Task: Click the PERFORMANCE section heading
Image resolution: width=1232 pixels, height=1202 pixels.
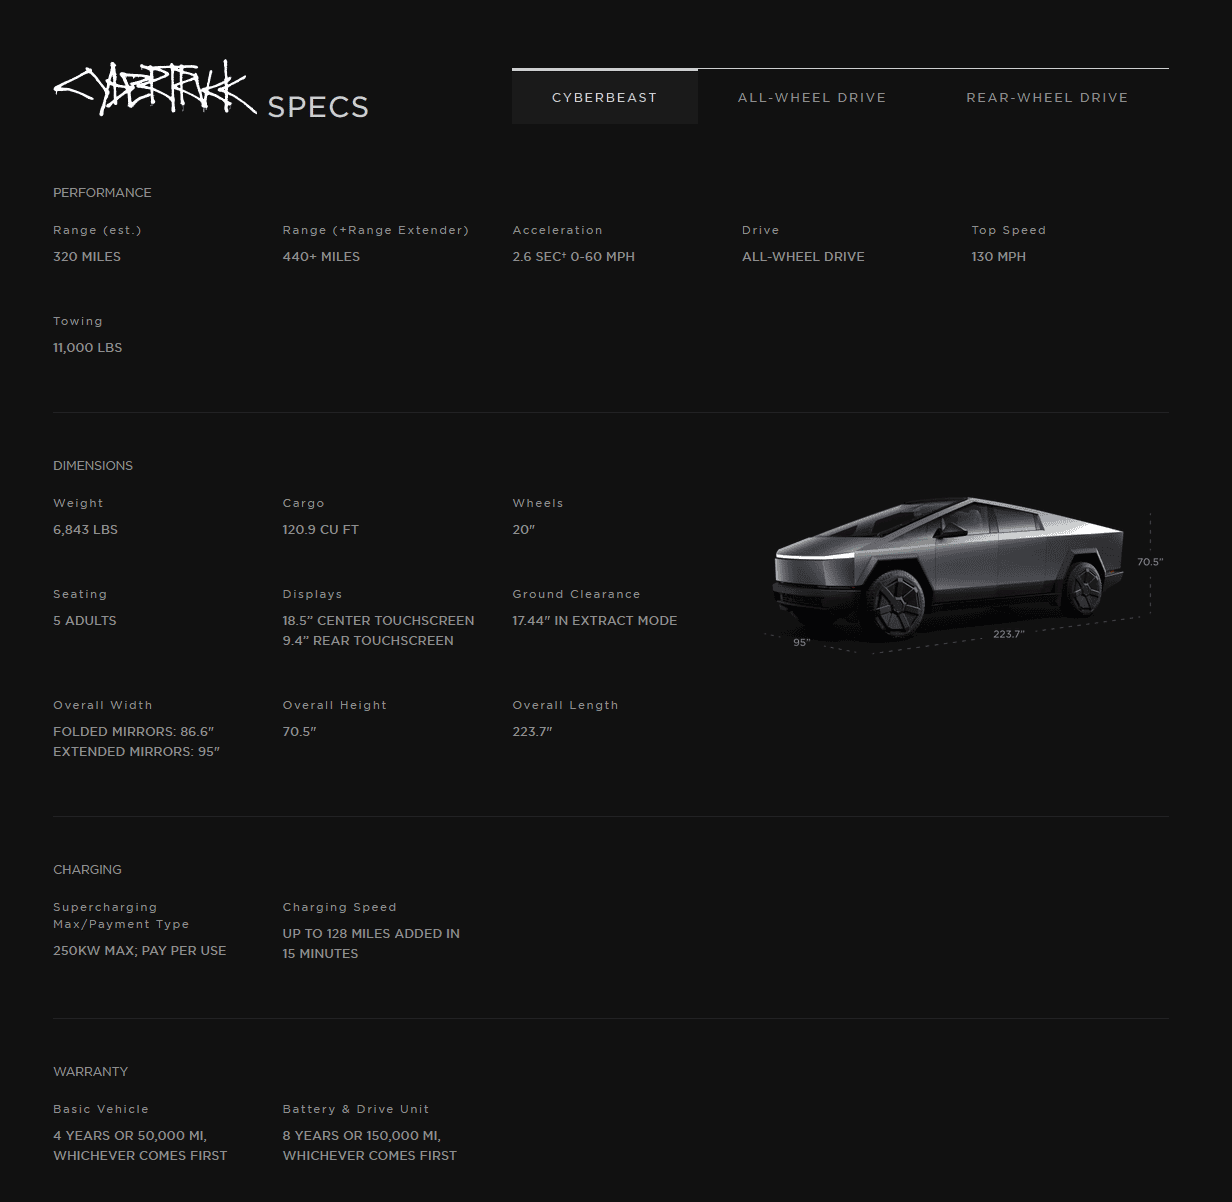Action: click(102, 192)
